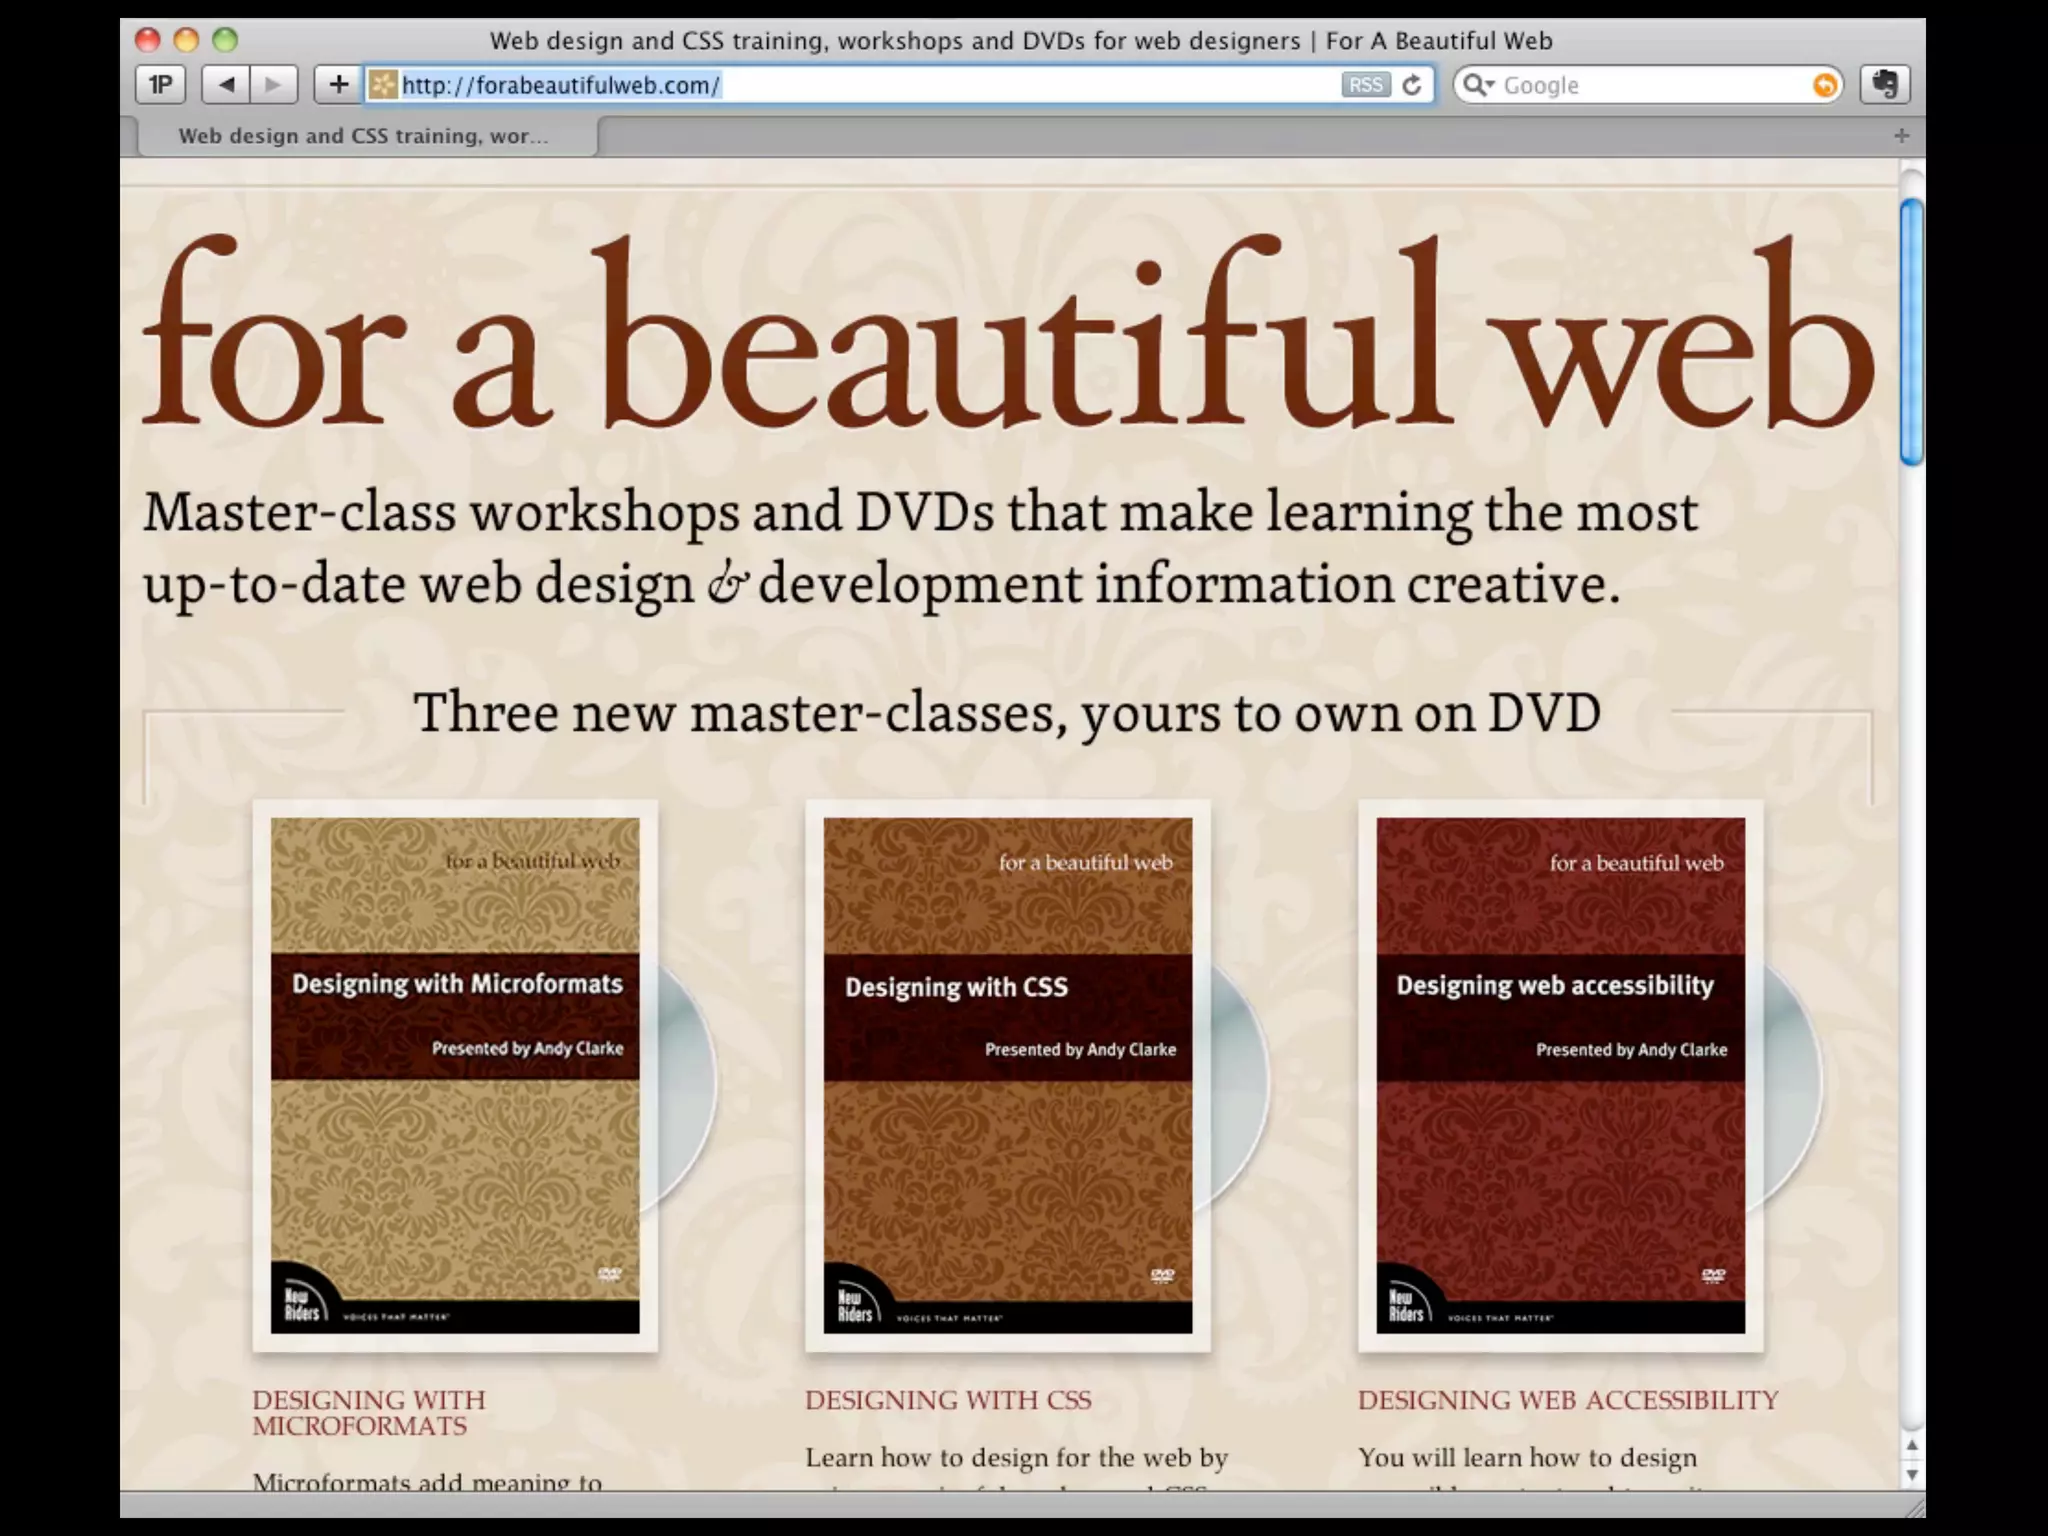This screenshot has width=2048, height=1536.
Task: Go back with the left arrow
Action: [226, 85]
